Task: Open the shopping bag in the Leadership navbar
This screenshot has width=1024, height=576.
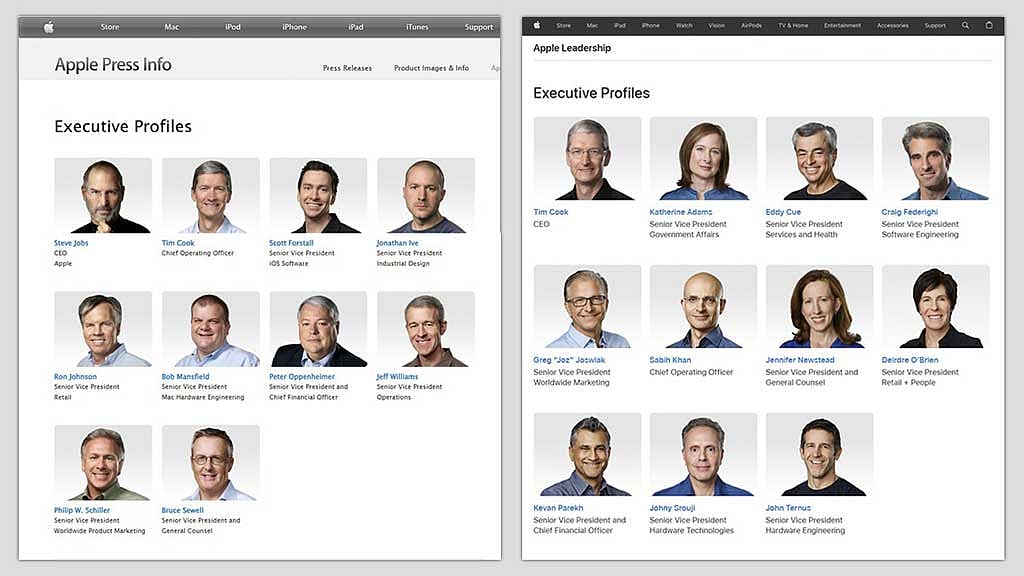Action: [x=989, y=25]
